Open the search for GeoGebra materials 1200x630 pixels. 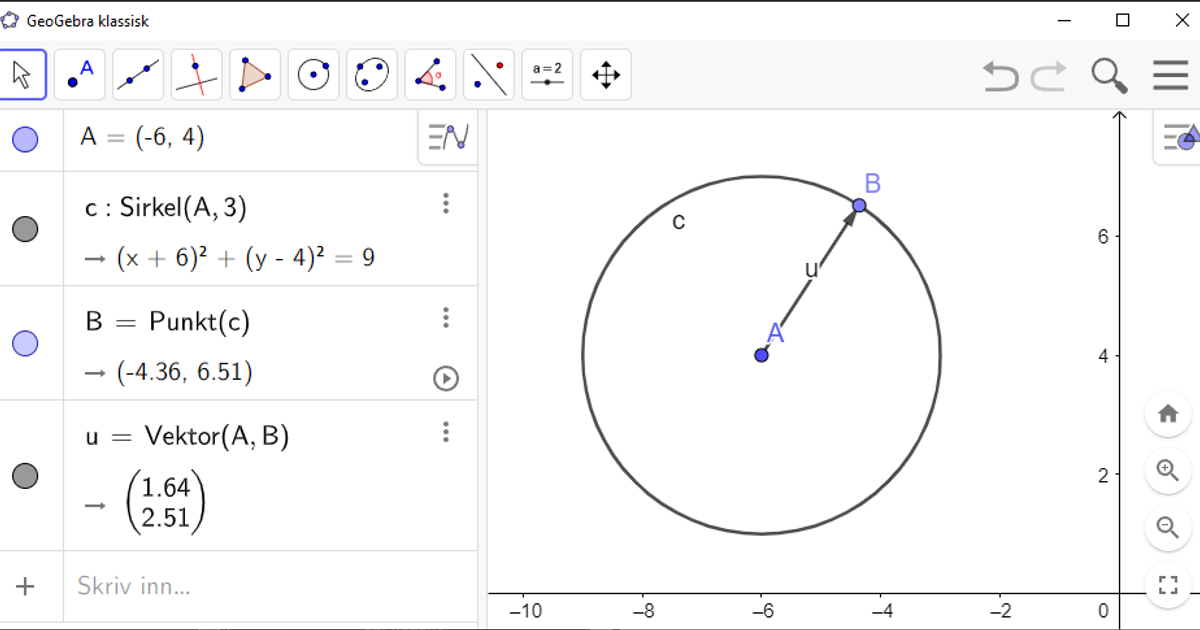coord(1109,74)
